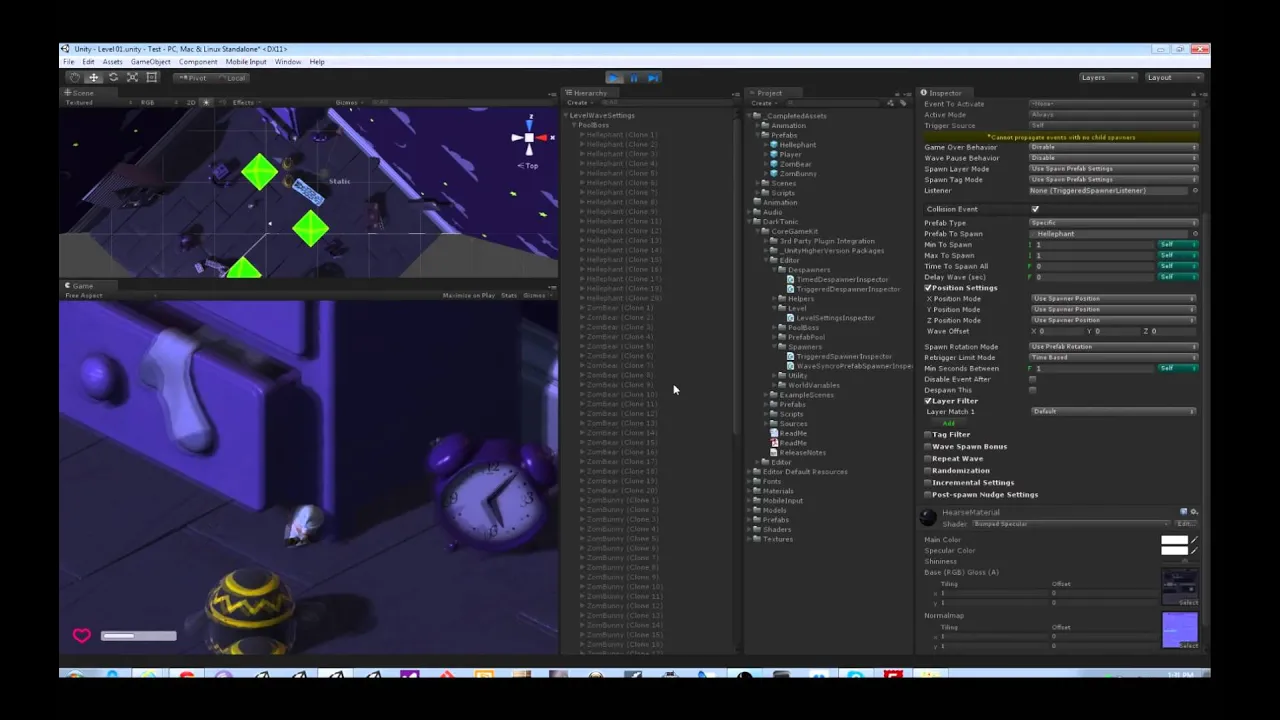Open the Layer Match 1 dropdown

1113,412
